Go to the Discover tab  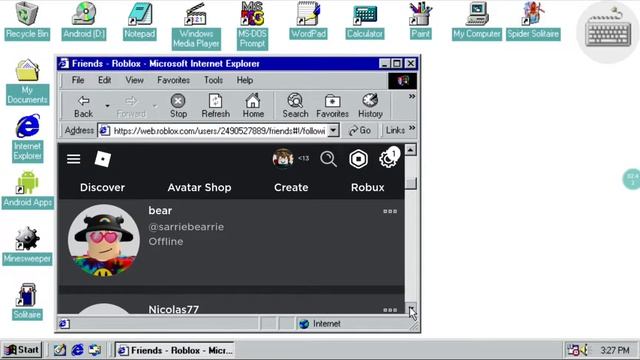[x=102, y=187]
